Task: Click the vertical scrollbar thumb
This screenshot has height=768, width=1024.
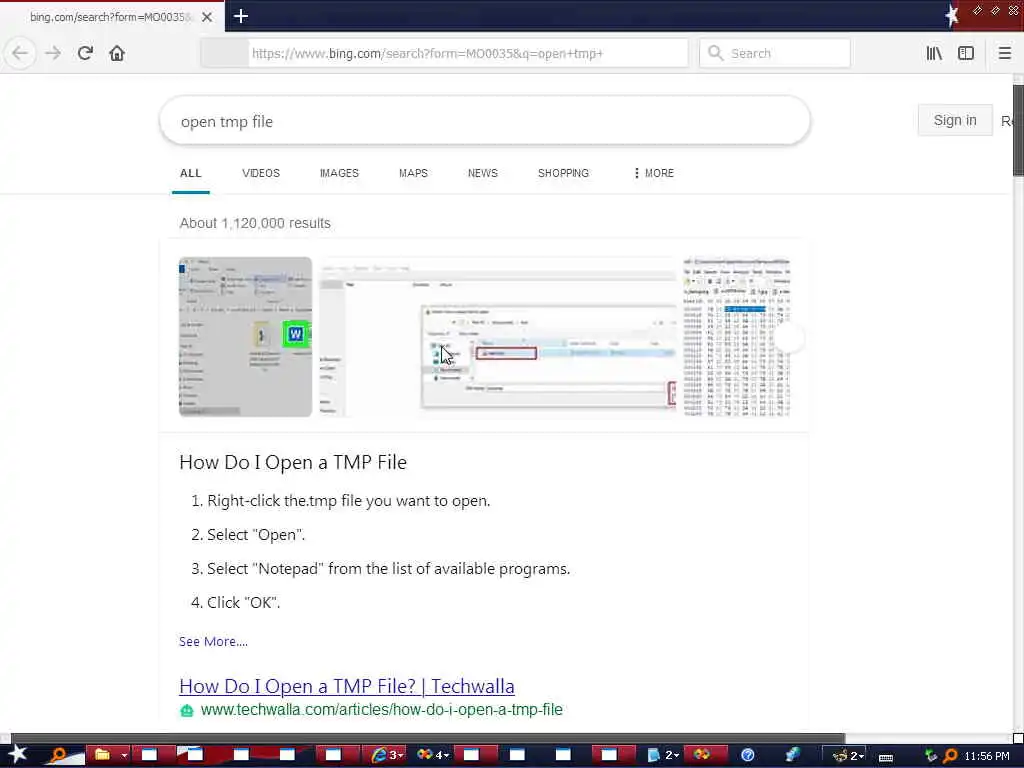Action: click(x=1018, y=129)
